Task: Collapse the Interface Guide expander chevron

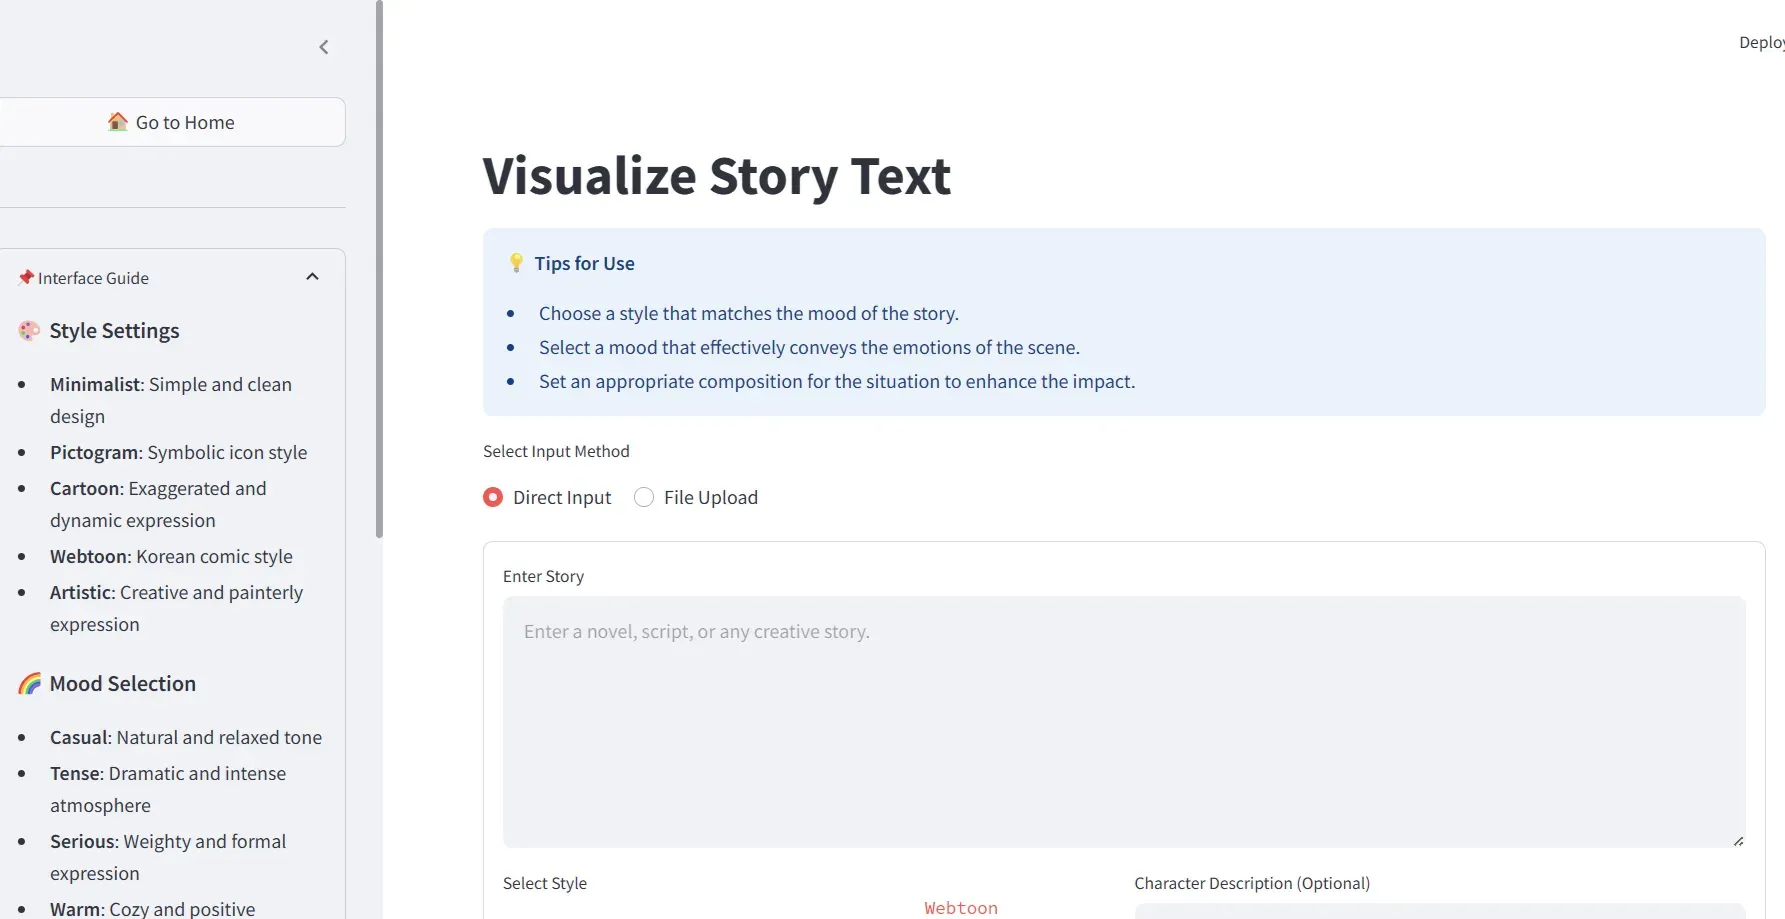Action: click(x=312, y=277)
